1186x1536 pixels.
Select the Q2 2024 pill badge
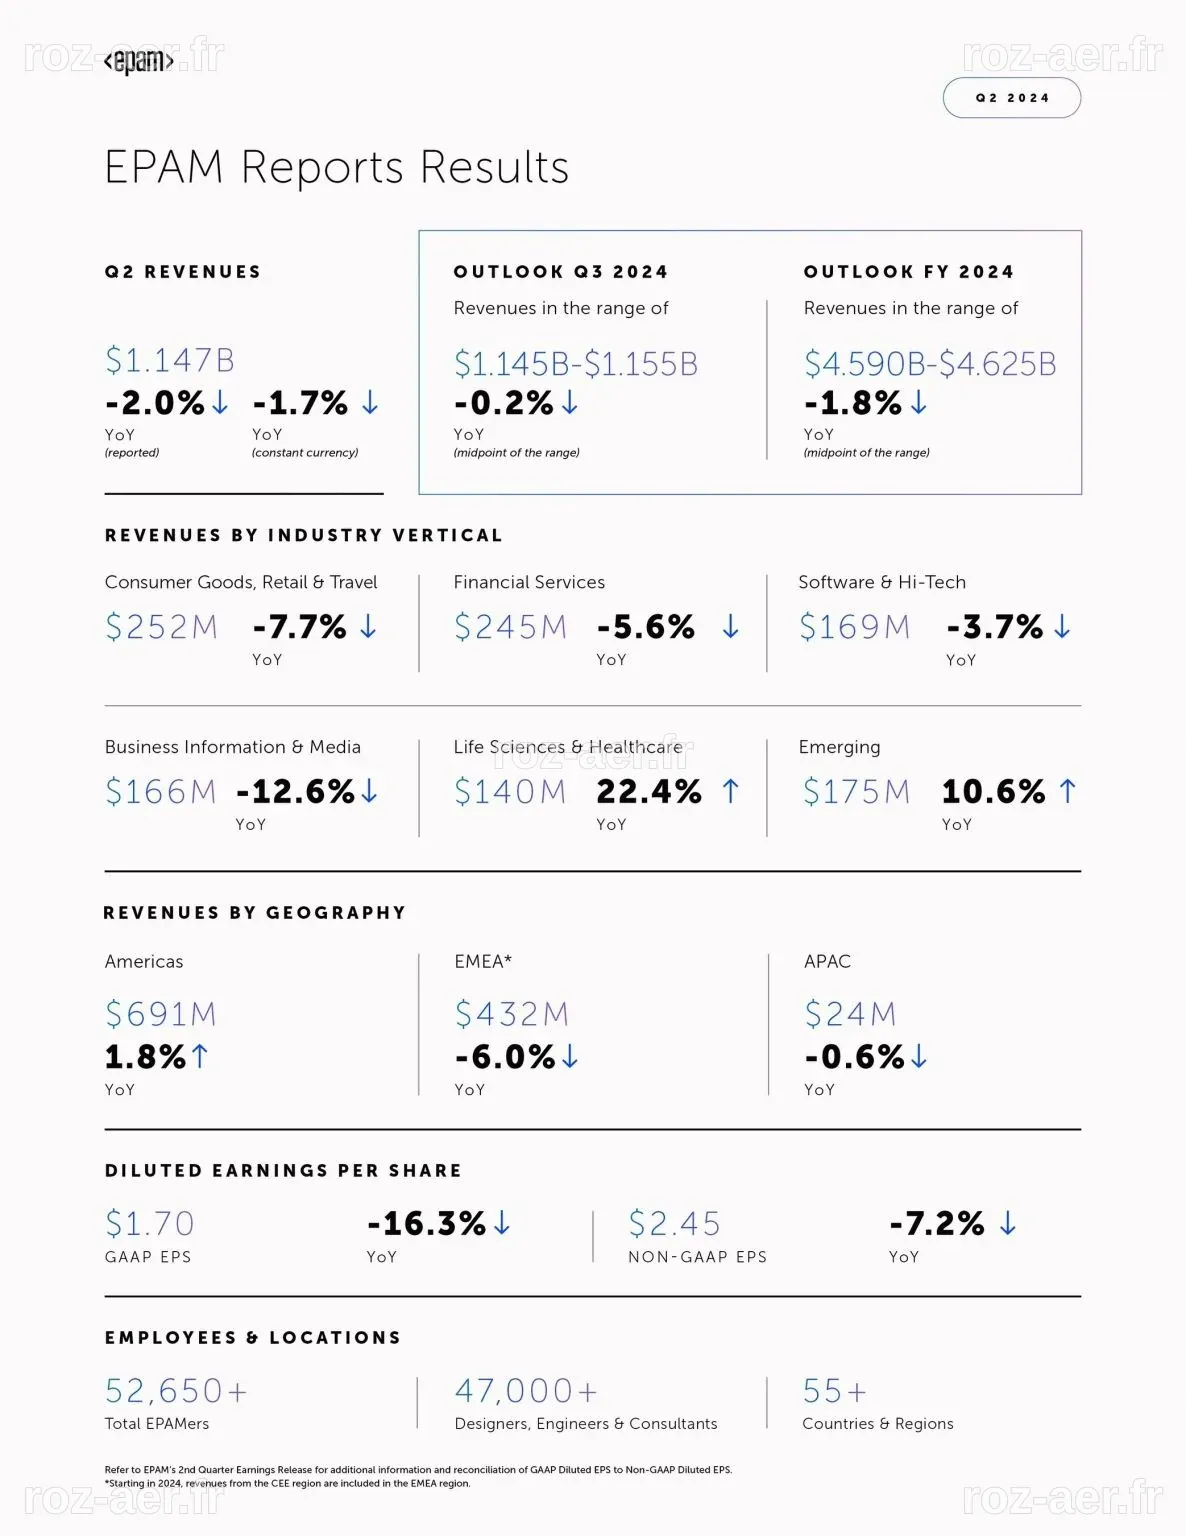pos(1012,98)
